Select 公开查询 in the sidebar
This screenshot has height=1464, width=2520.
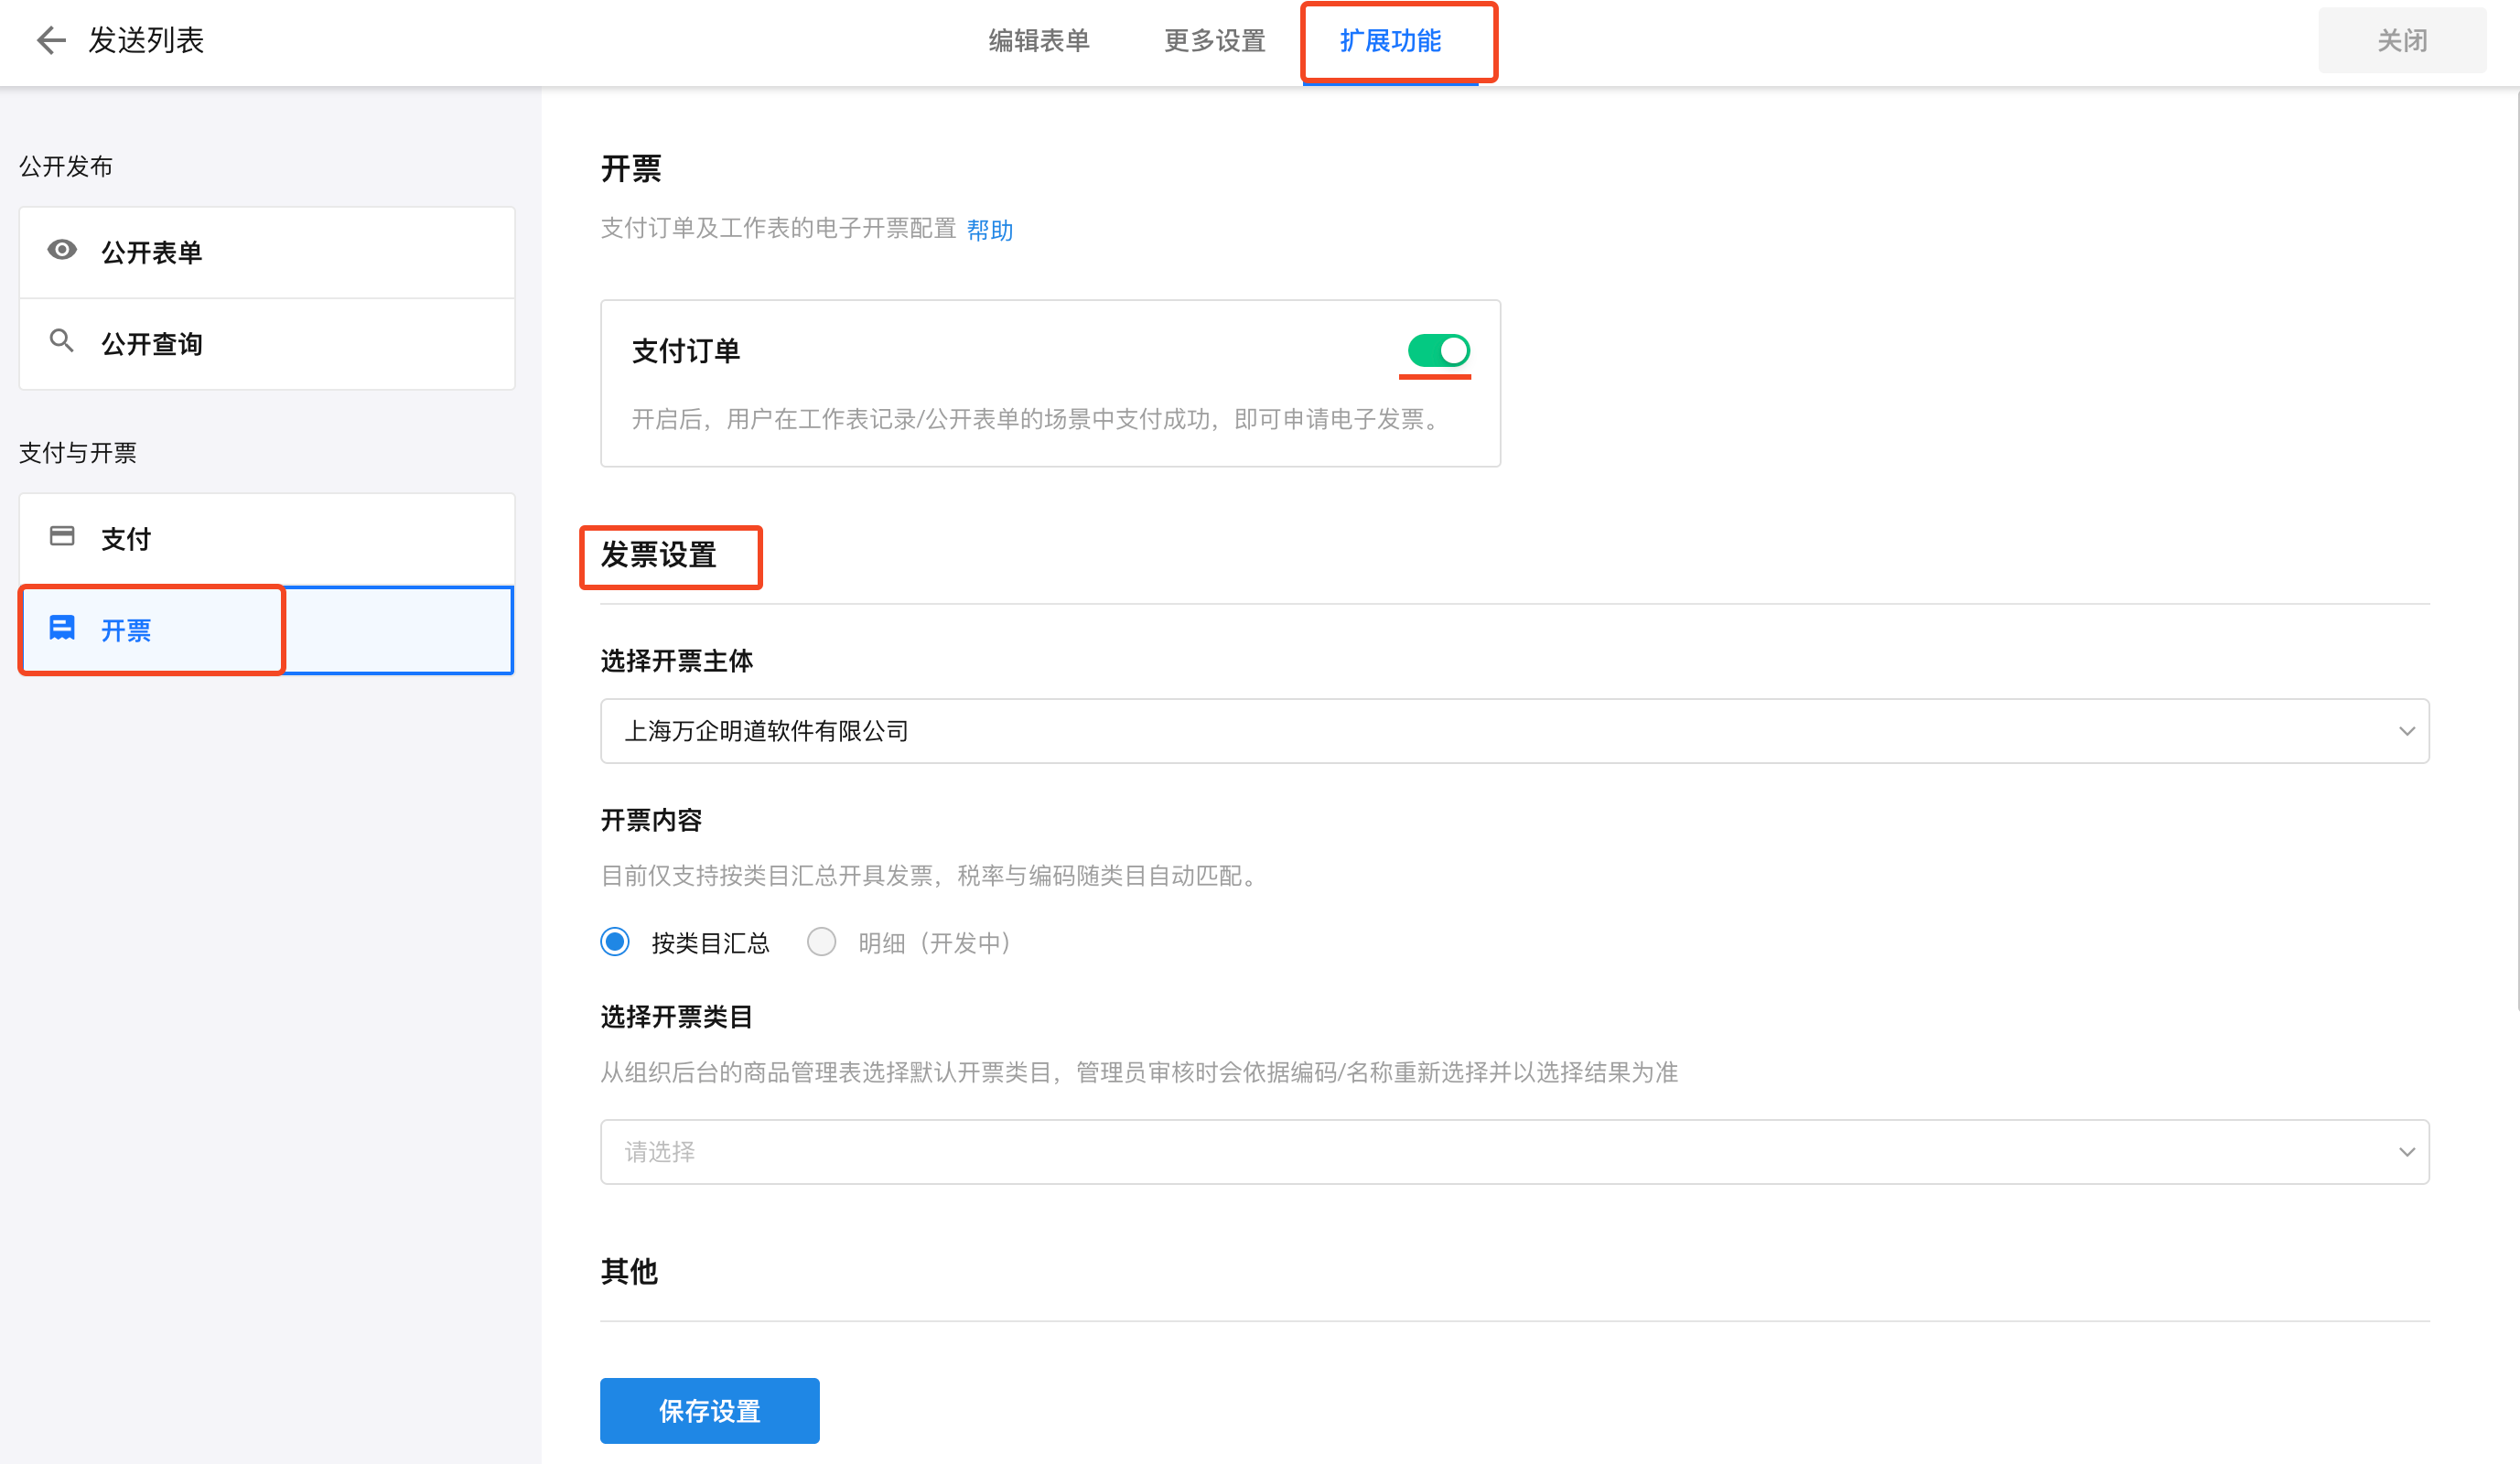click(152, 343)
